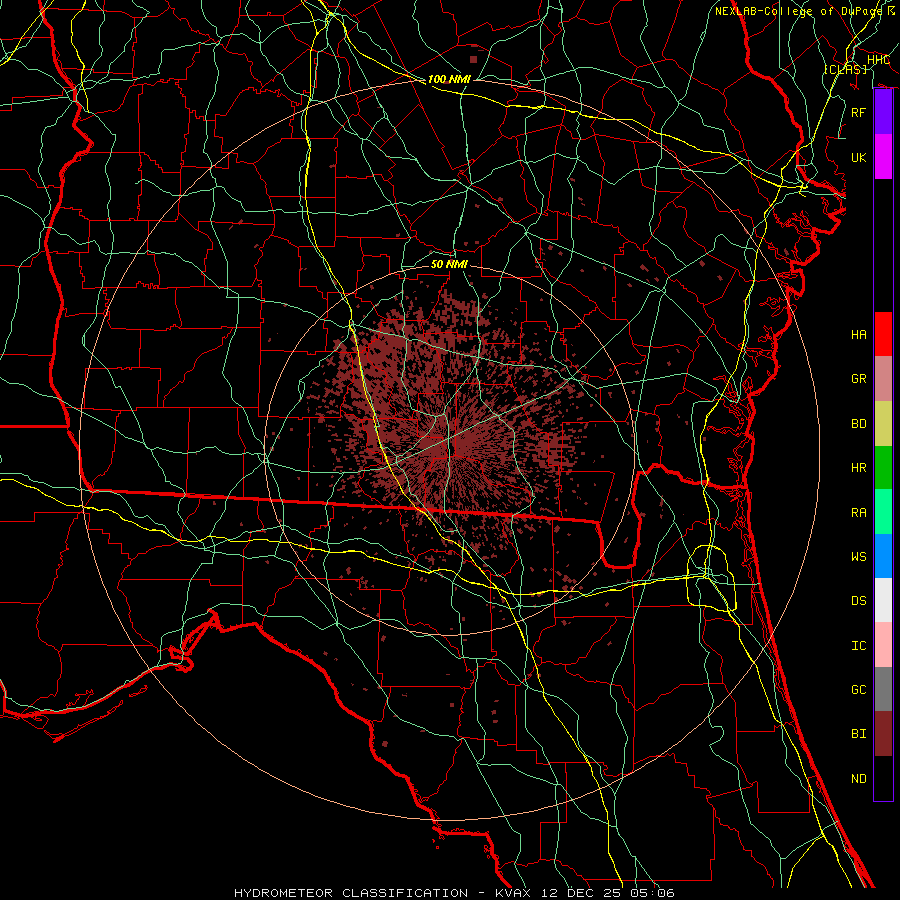Click the HA legend label
This screenshot has height=900, width=900.
point(859,335)
